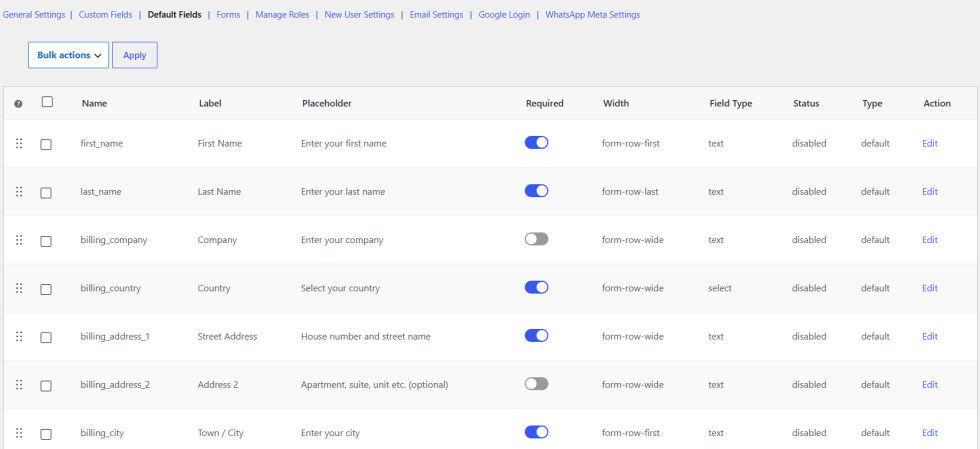Click 'Enter your first name' placeholder text

[344, 143]
